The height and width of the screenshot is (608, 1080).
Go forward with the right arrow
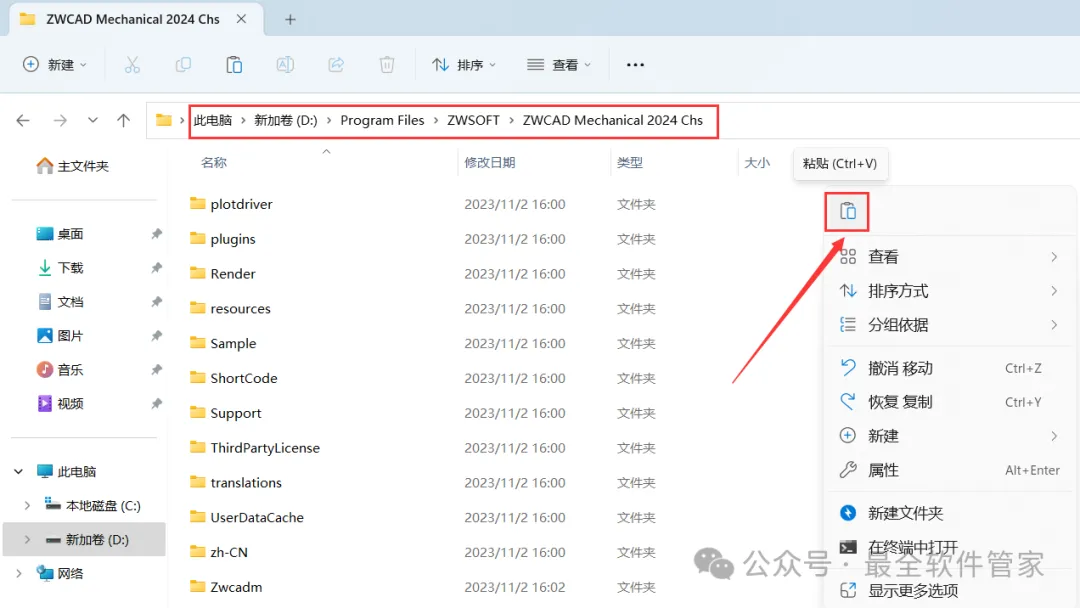61,120
